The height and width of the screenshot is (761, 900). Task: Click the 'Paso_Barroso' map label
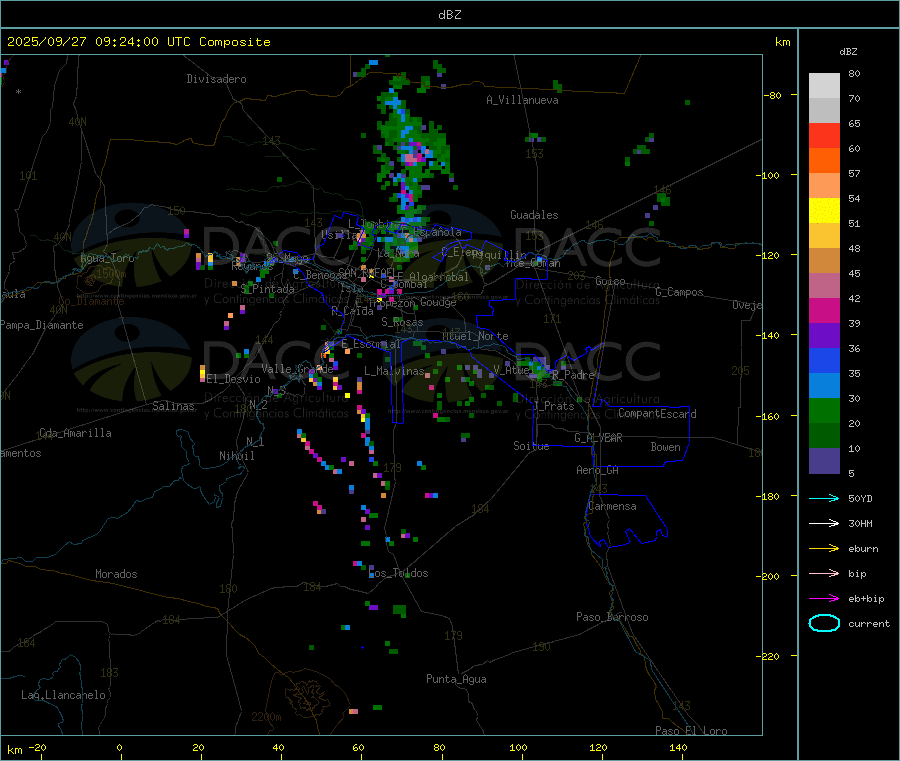tap(612, 617)
